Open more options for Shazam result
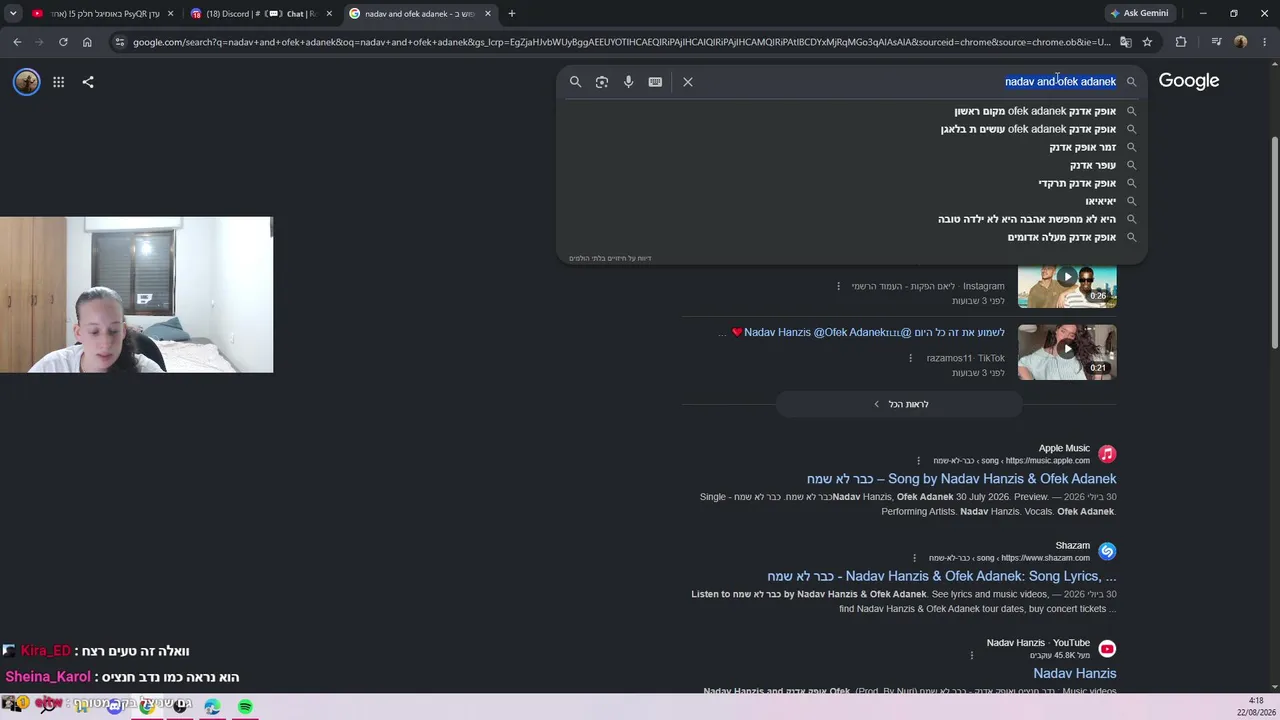 coord(914,558)
